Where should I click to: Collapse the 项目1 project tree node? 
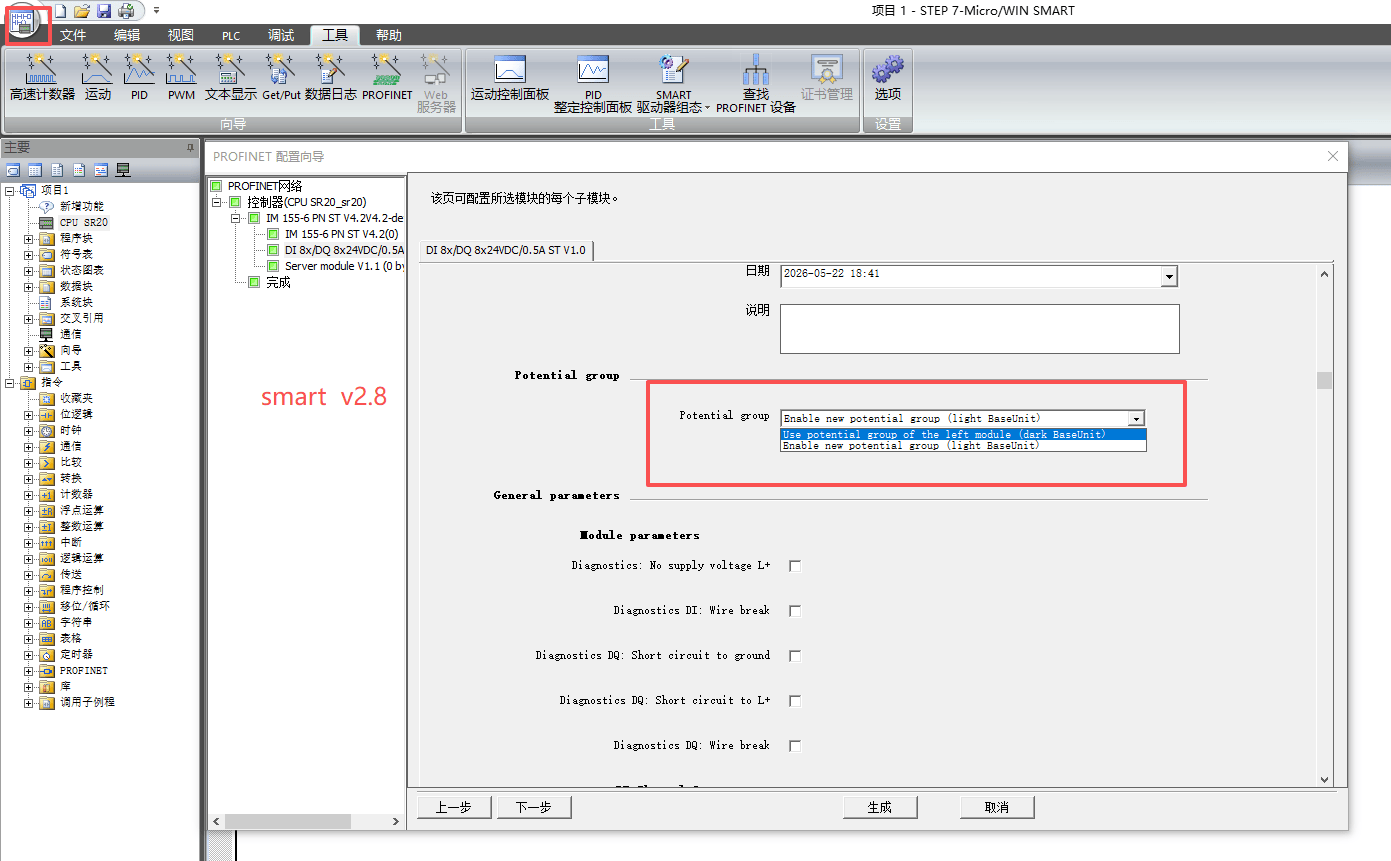(10, 190)
